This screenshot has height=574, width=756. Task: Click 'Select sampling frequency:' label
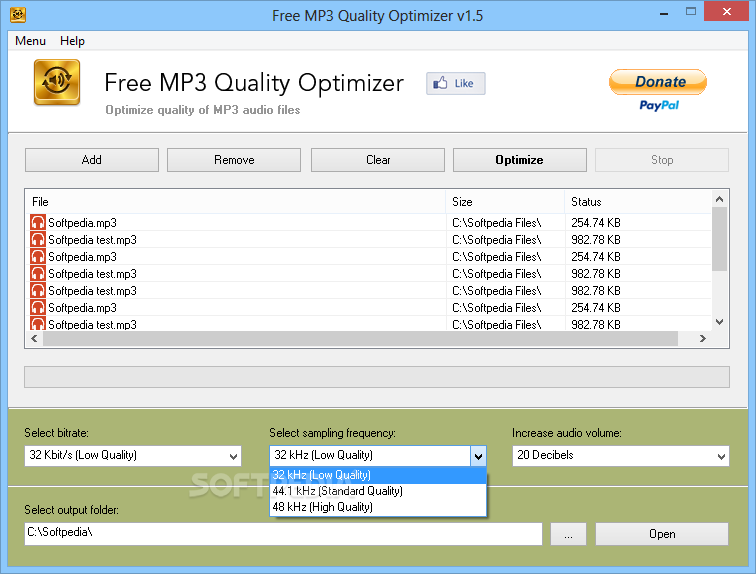332,433
